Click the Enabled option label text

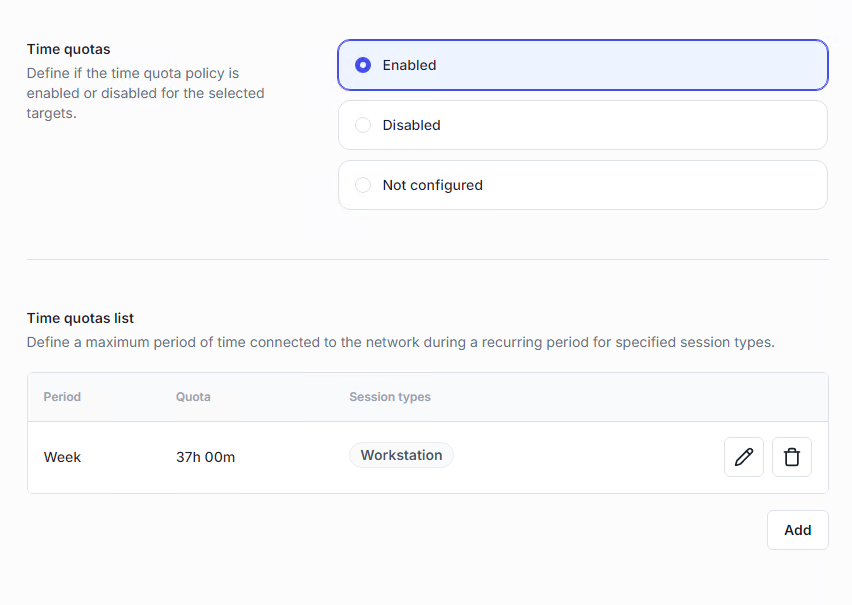point(409,65)
